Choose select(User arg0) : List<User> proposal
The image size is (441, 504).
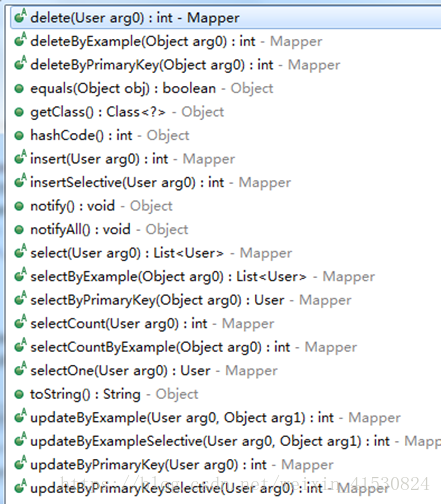point(153,253)
